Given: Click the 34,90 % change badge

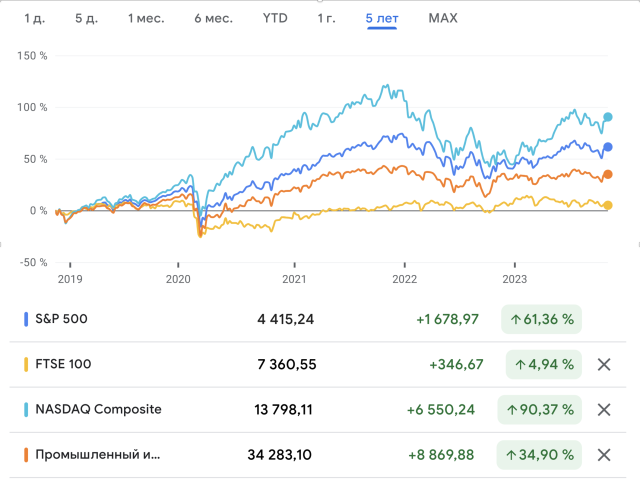Looking at the screenshot, I should coord(539,455).
